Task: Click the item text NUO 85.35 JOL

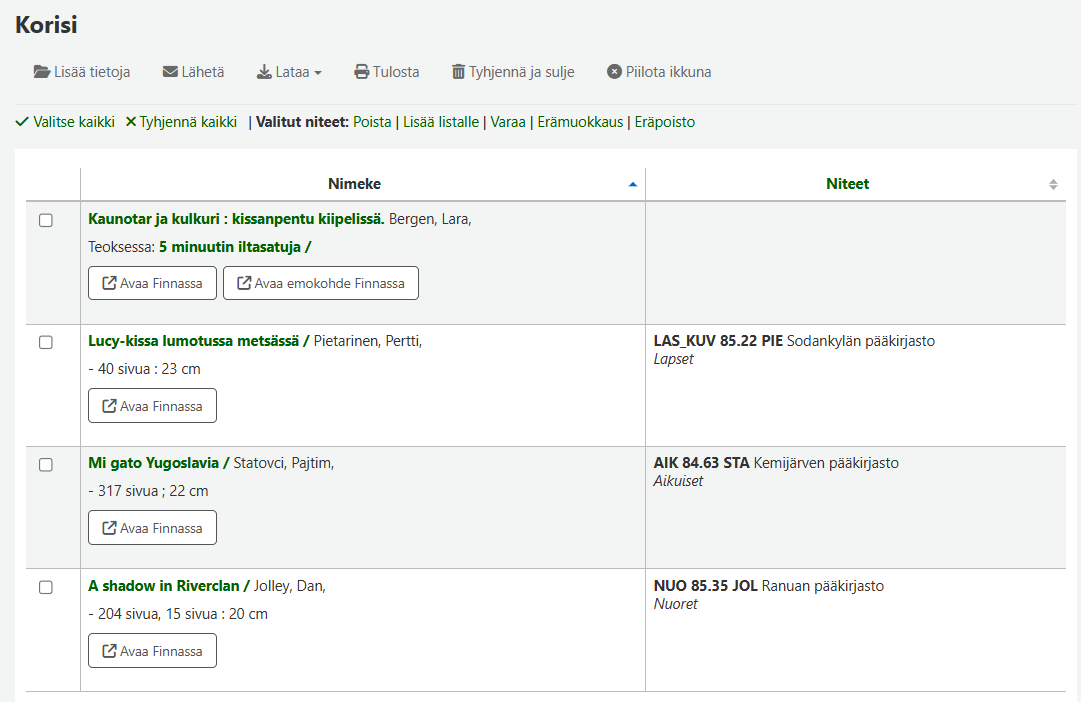Action: 705,585
